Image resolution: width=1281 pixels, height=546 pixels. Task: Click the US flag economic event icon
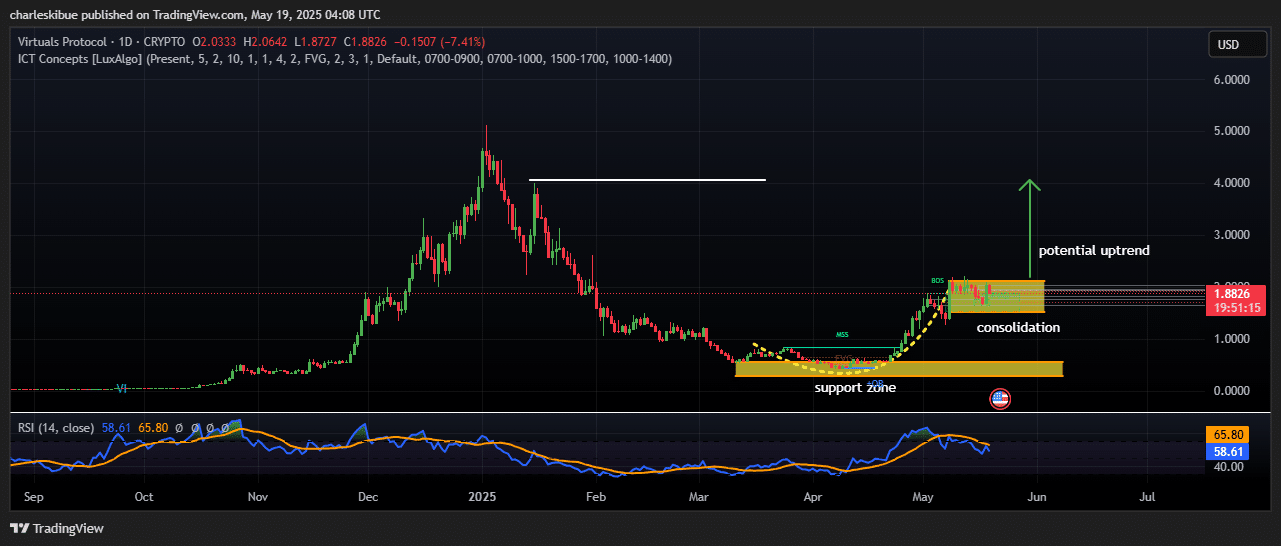[x=999, y=399]
